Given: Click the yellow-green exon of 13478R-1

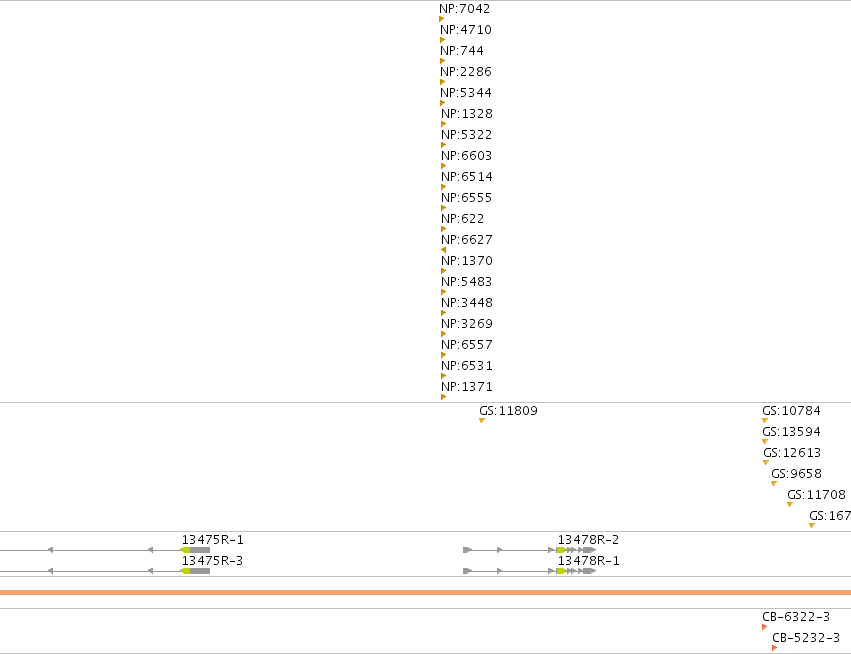Looking at the screenshot, I should [x=561, y=571].
